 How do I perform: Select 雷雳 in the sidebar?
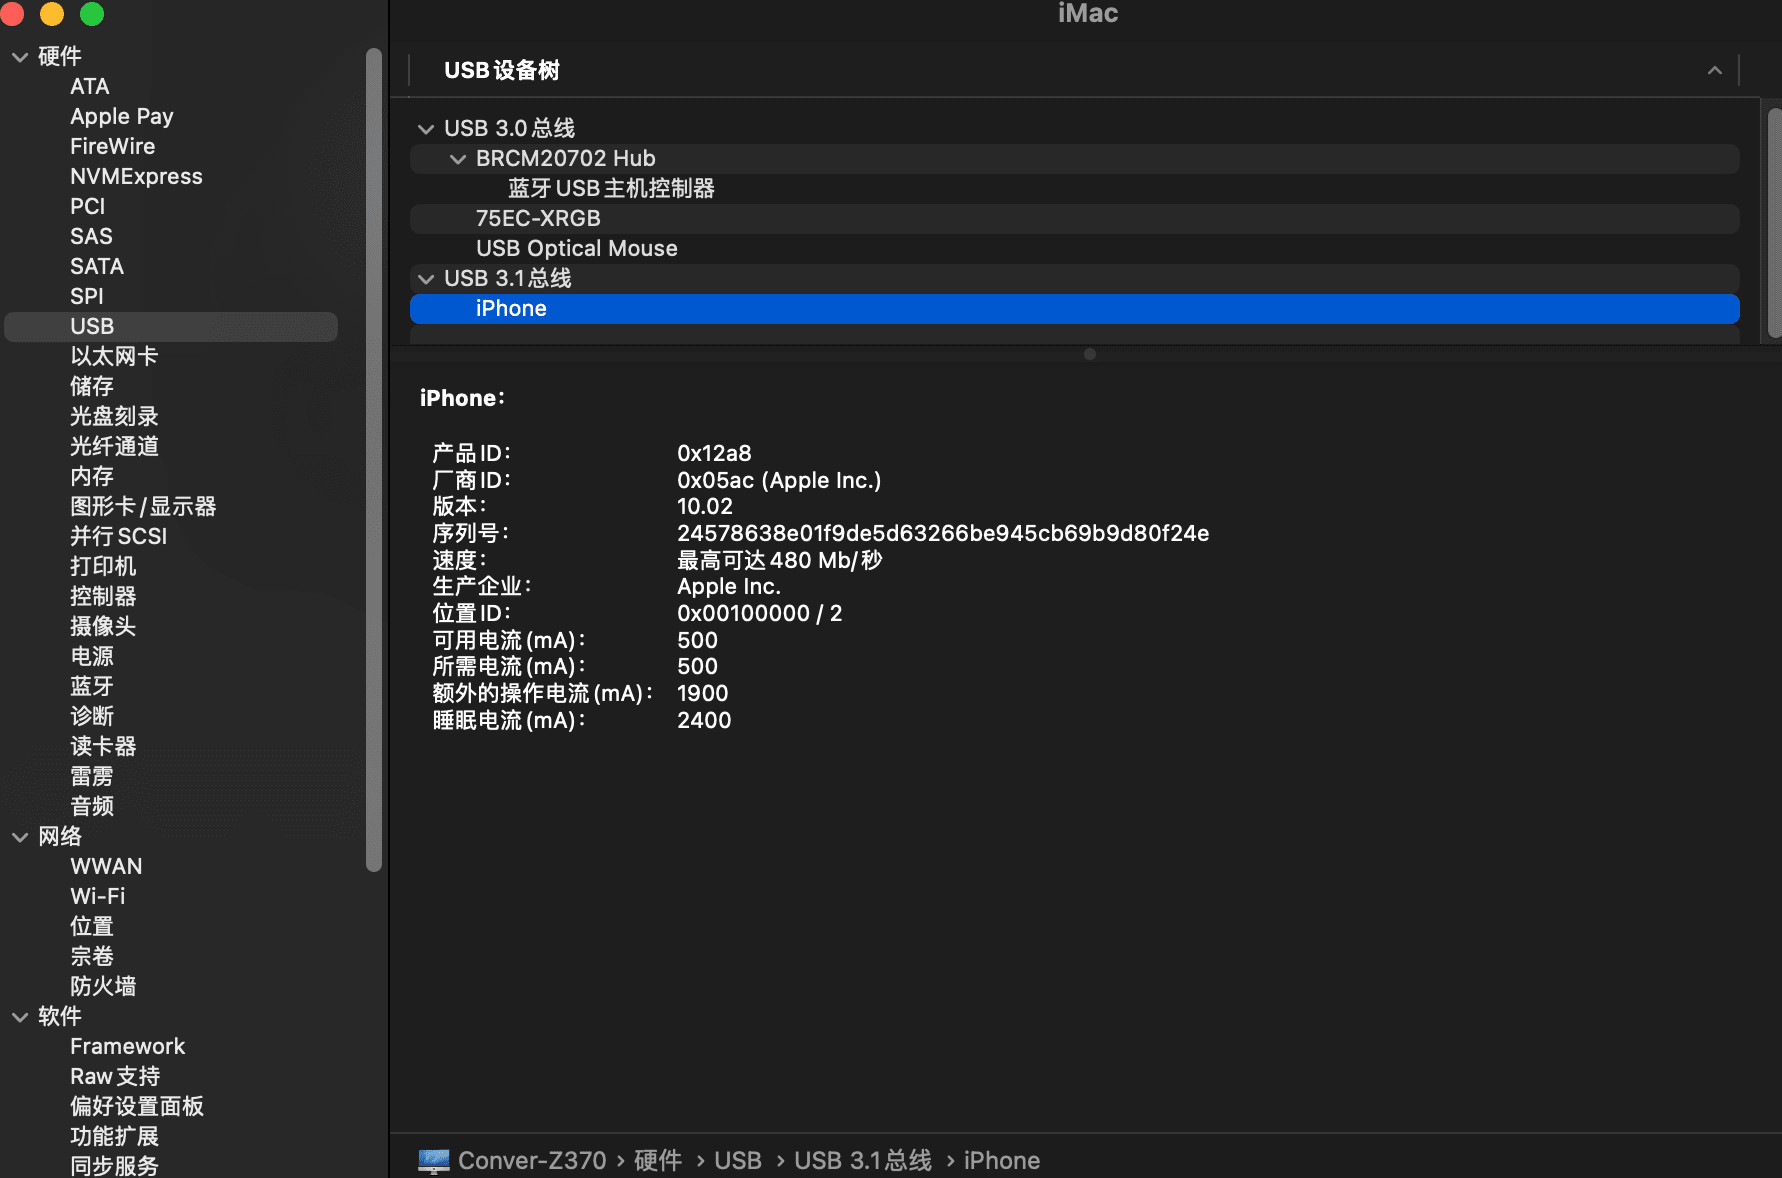[92, 777]
